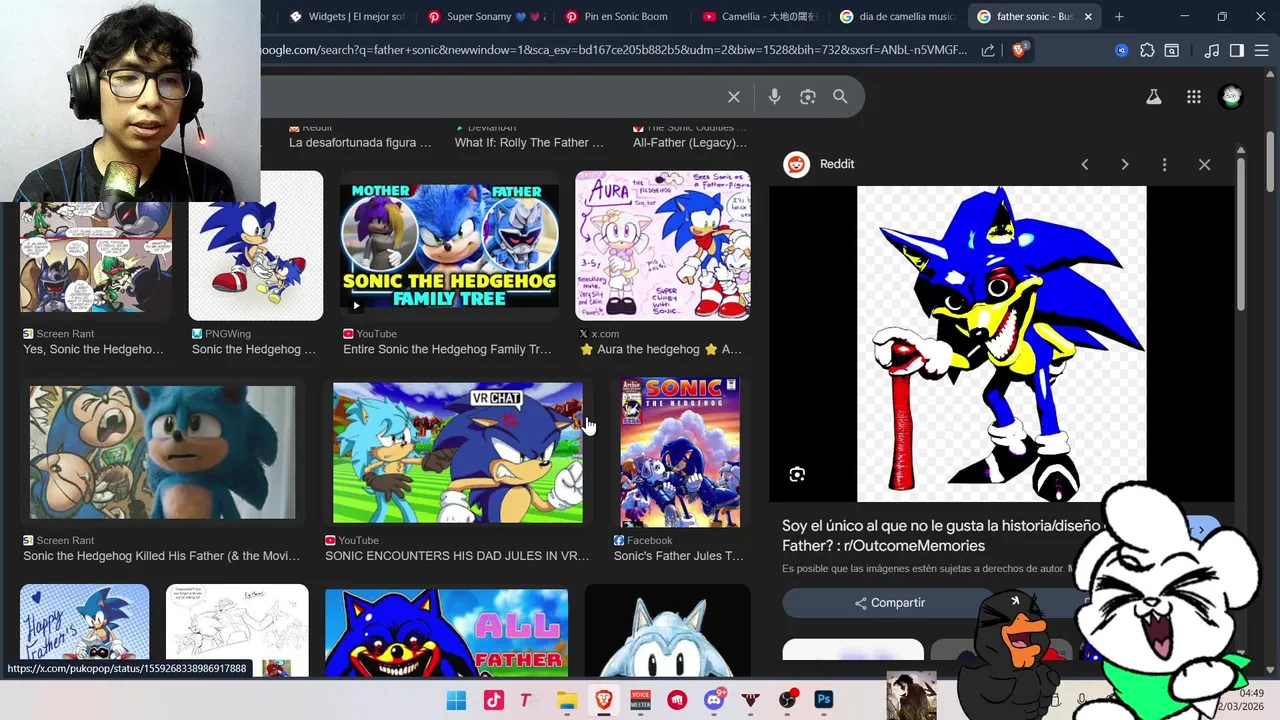Open a new browser tab

[1119, 16]
